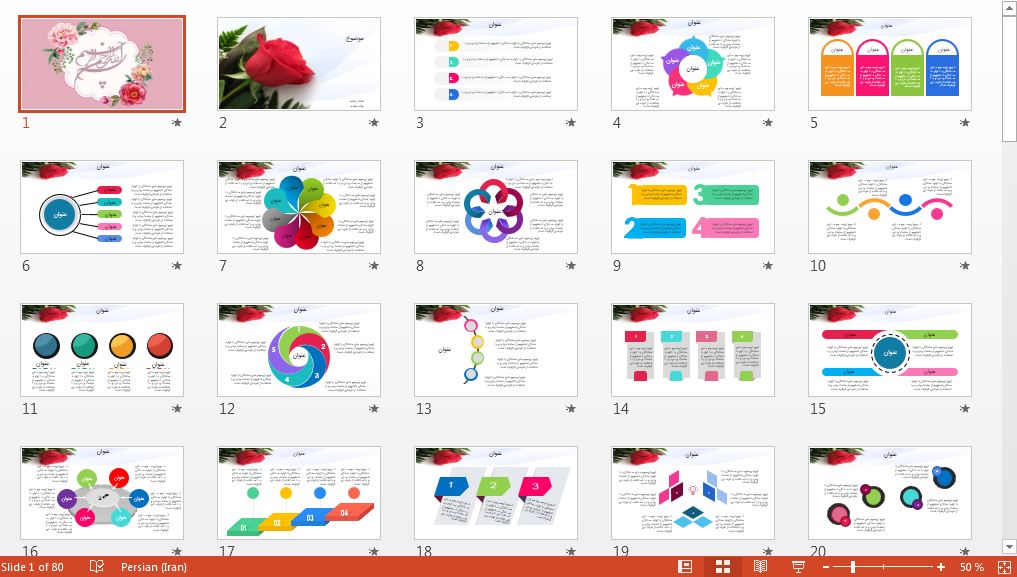
Task: Click Persian (Iran) language indicator
Action: [154, 567]
